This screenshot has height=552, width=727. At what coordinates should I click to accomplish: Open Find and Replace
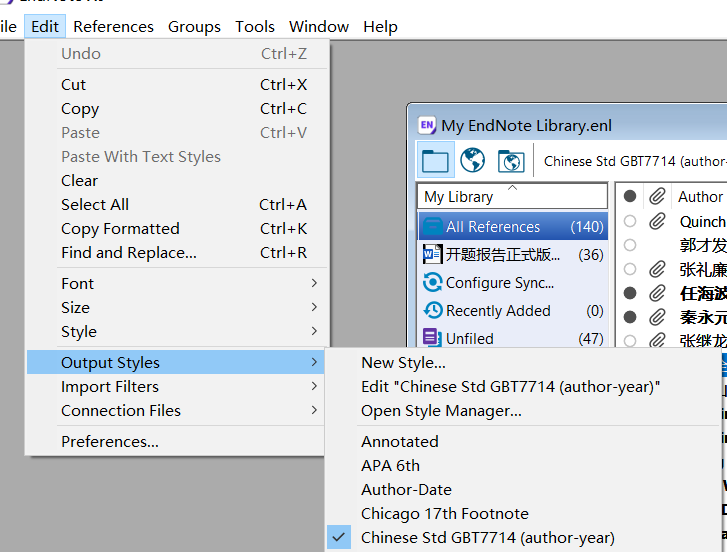[x=177, y=253]
